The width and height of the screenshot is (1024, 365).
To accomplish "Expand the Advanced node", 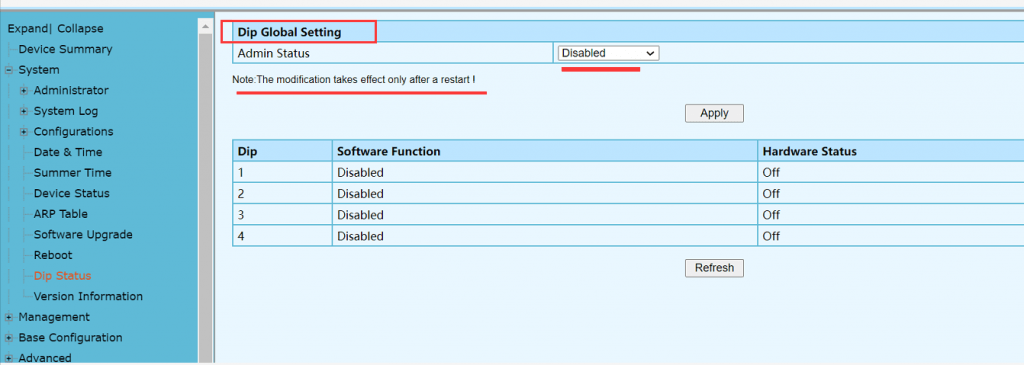I will click(9, 358).
